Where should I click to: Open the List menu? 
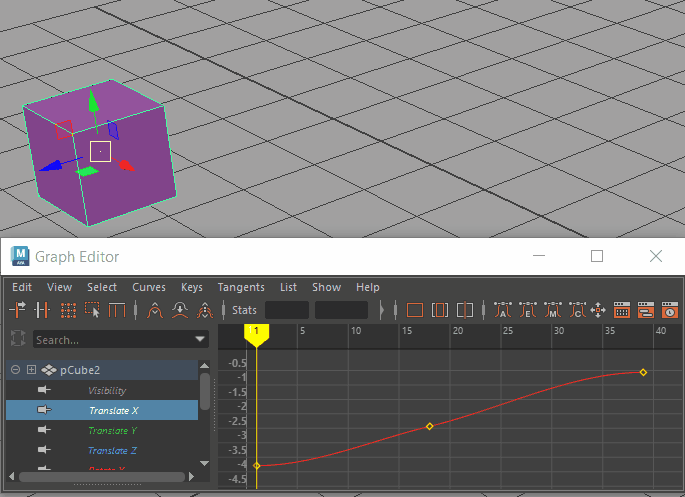(x=288, y=287)
